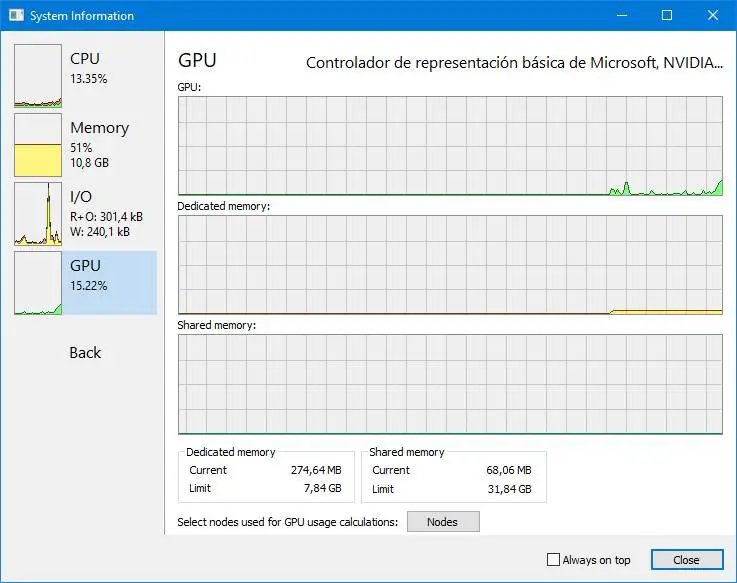The width and height of the screenshot is (737, 583).
Task: Enable the Always on top checkbox
Action: click(554, 560)
